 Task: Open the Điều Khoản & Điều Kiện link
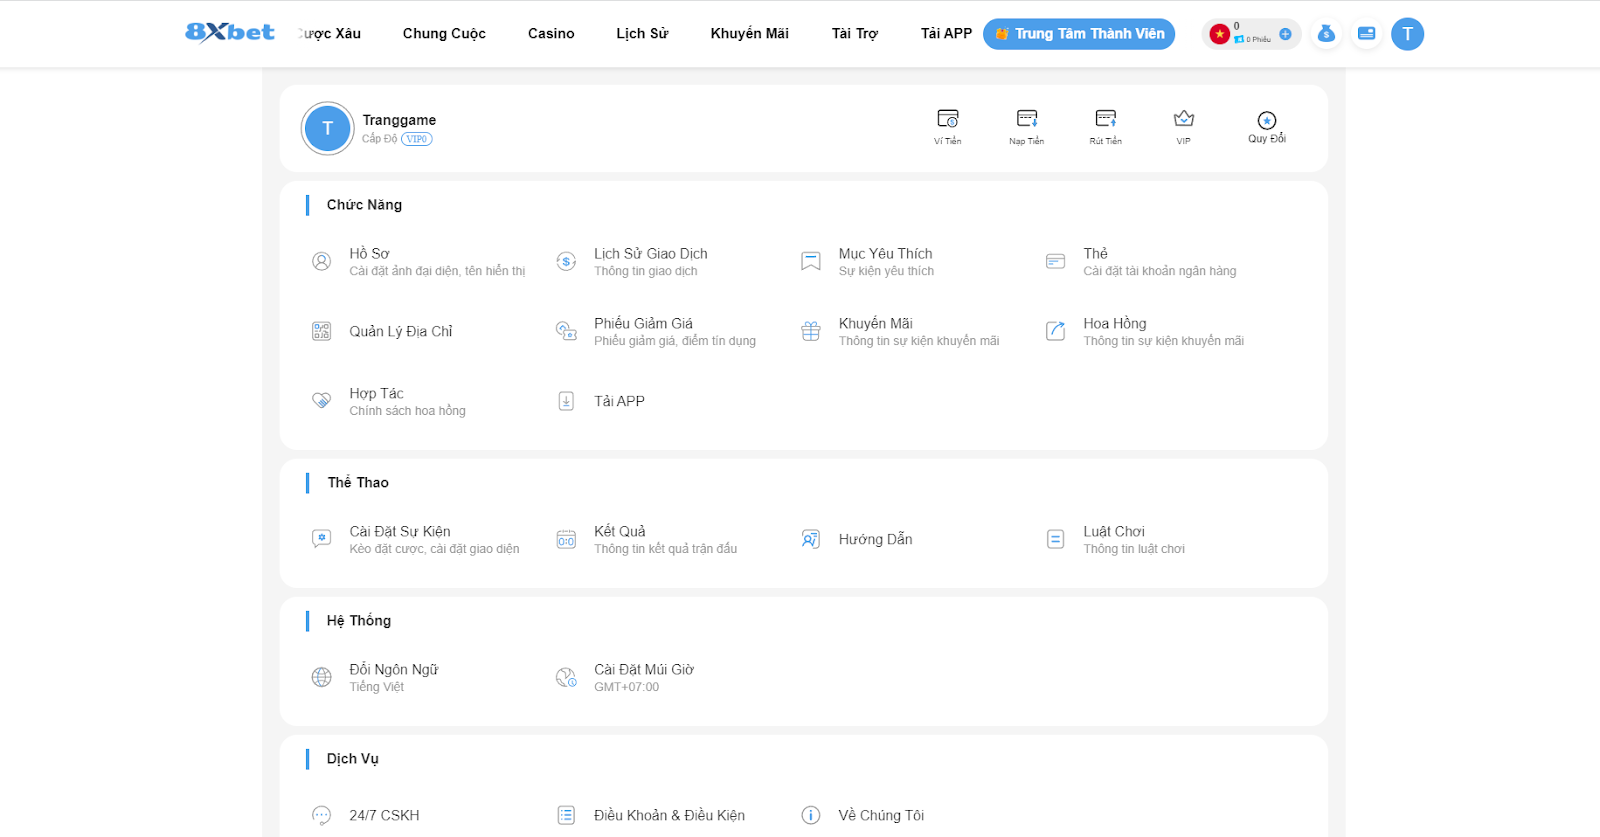pyautogui.click(x=669, y=816)
